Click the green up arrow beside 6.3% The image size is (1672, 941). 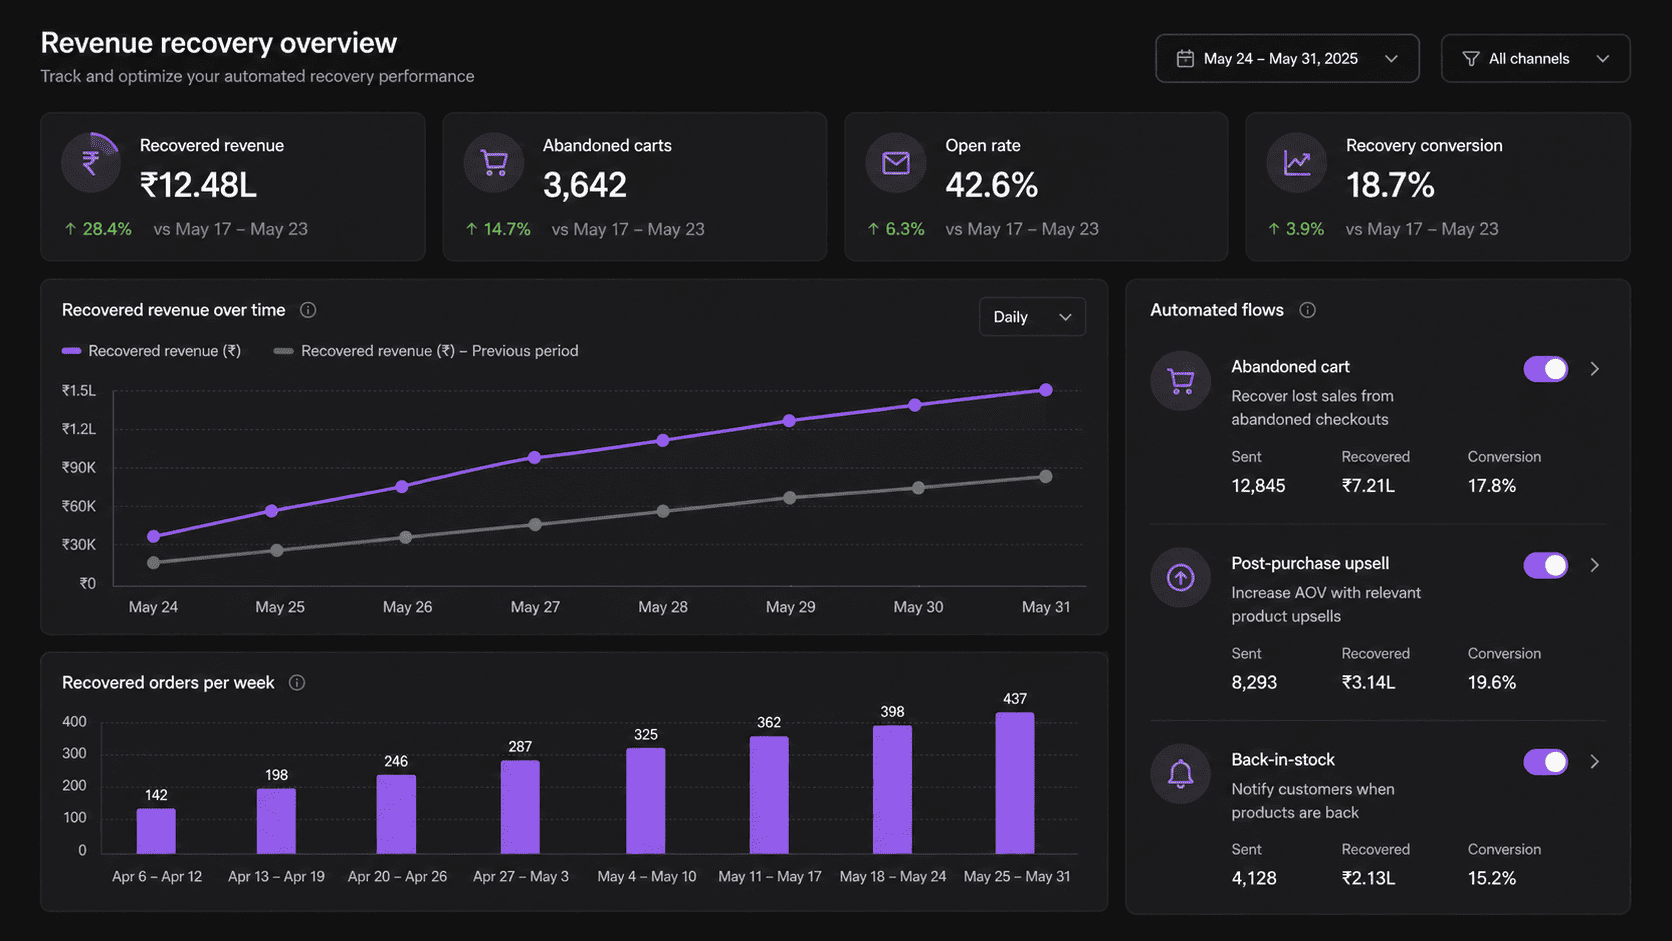pos(874,229)
